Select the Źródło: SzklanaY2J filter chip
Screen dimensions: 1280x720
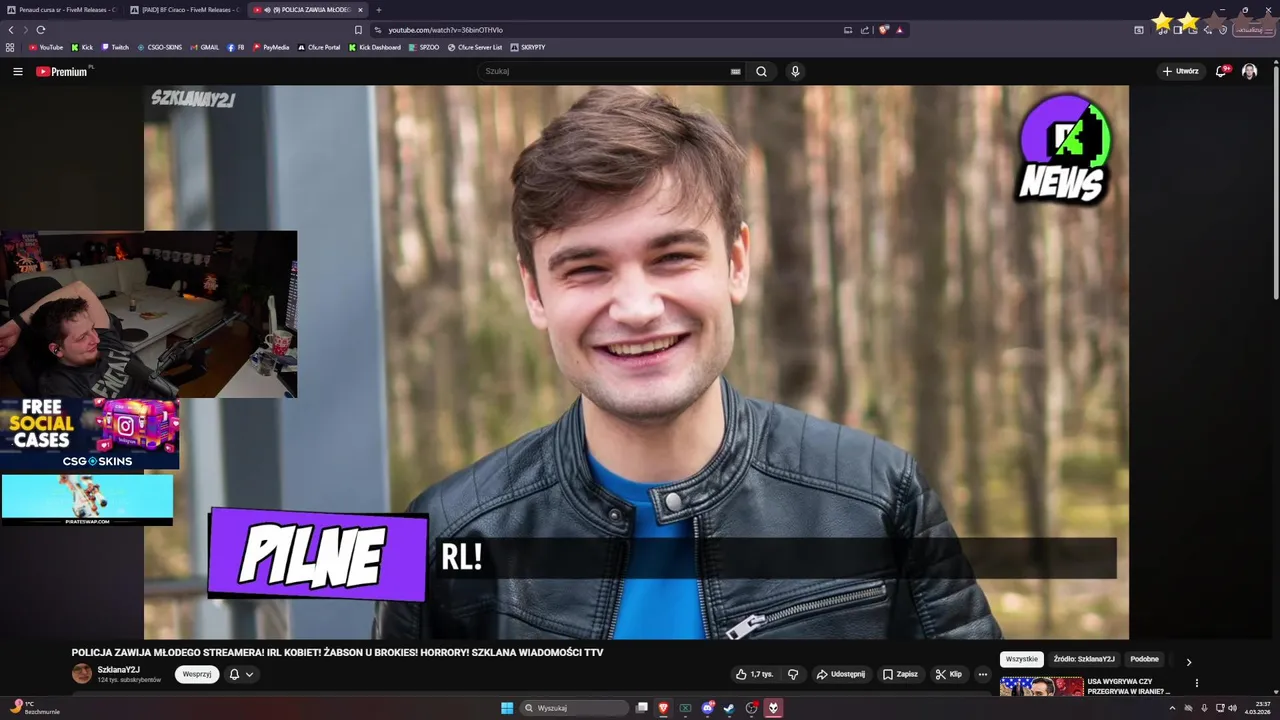[1083, 660]
